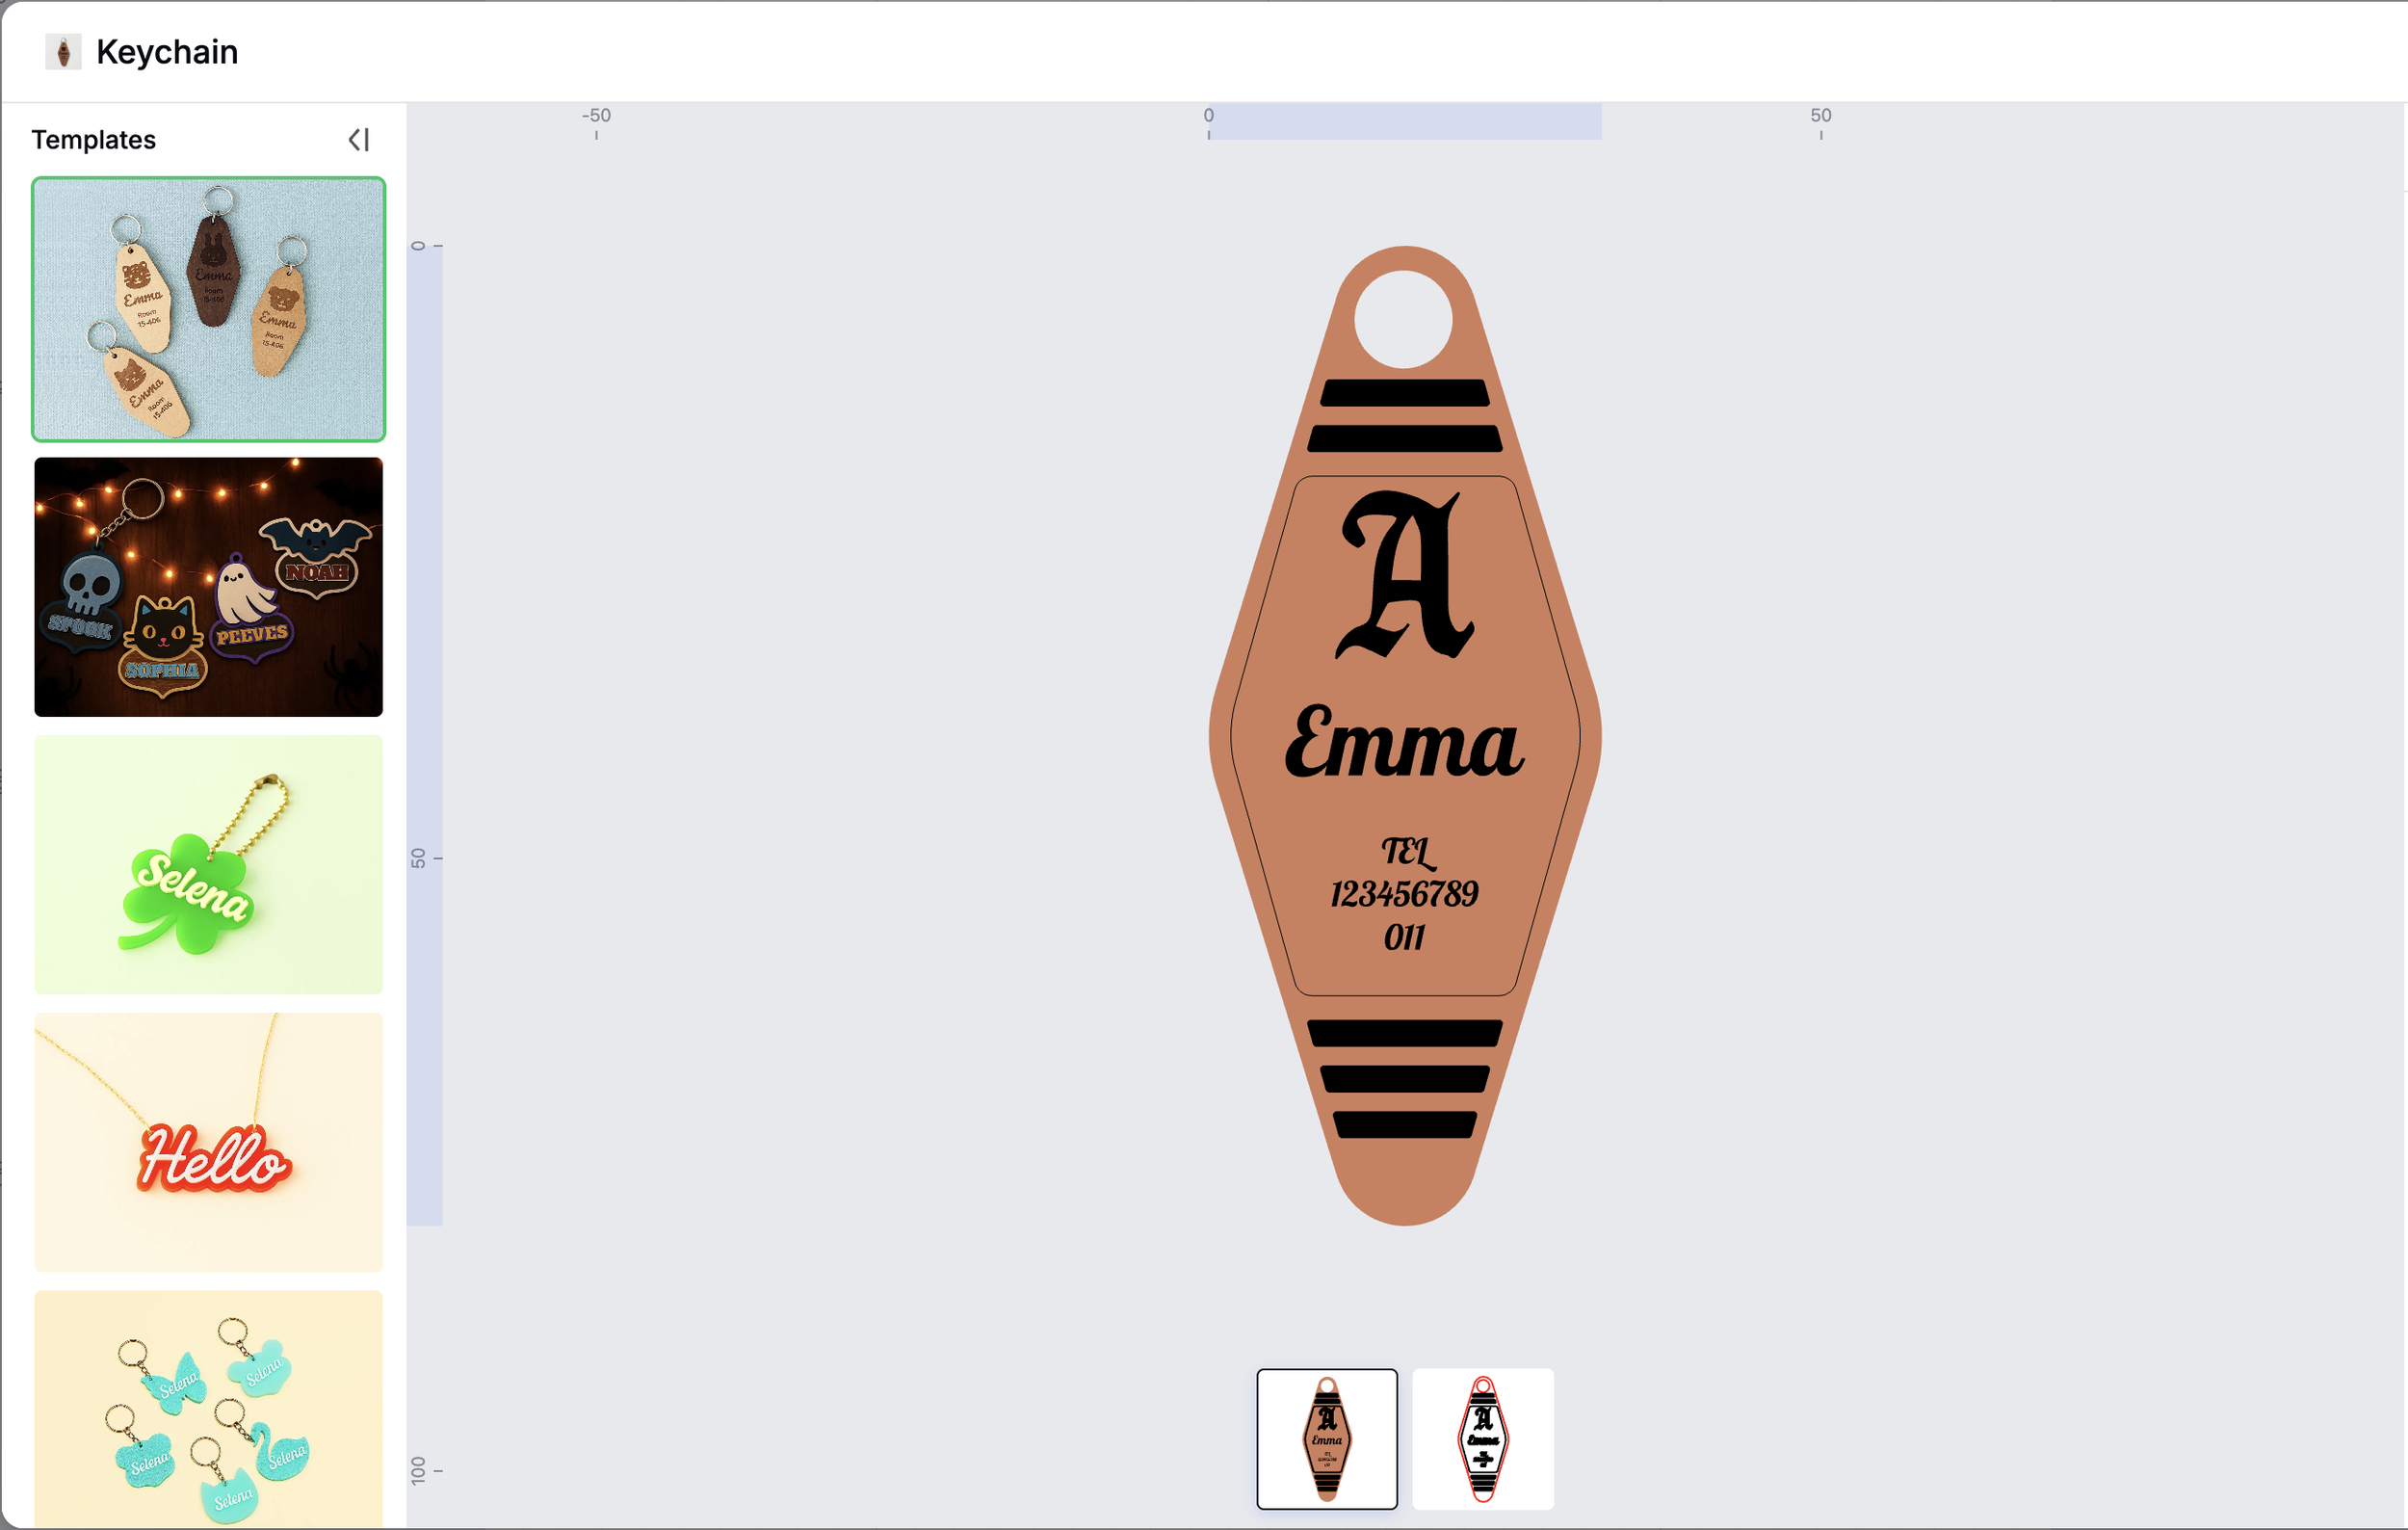The height and width of the screenshot is (1530, 2408).
Task: Select the Halloween keychains template
Action: pyautogui.click(x=209, y=587)
